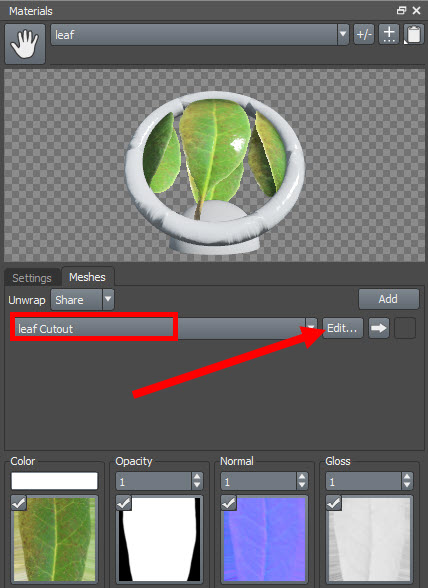Increase Opacity with the up stepper
This screenshot has width=428, height=588.
[x=197, y=477]
